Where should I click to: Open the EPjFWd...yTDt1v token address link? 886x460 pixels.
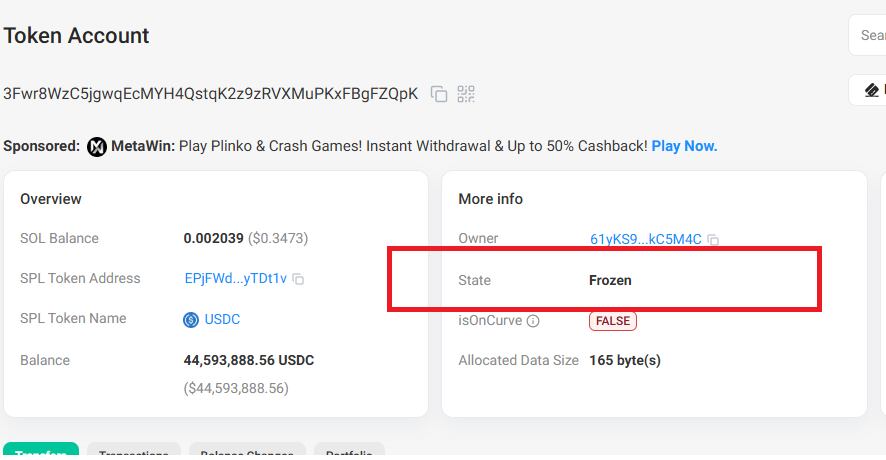point(236,279)
